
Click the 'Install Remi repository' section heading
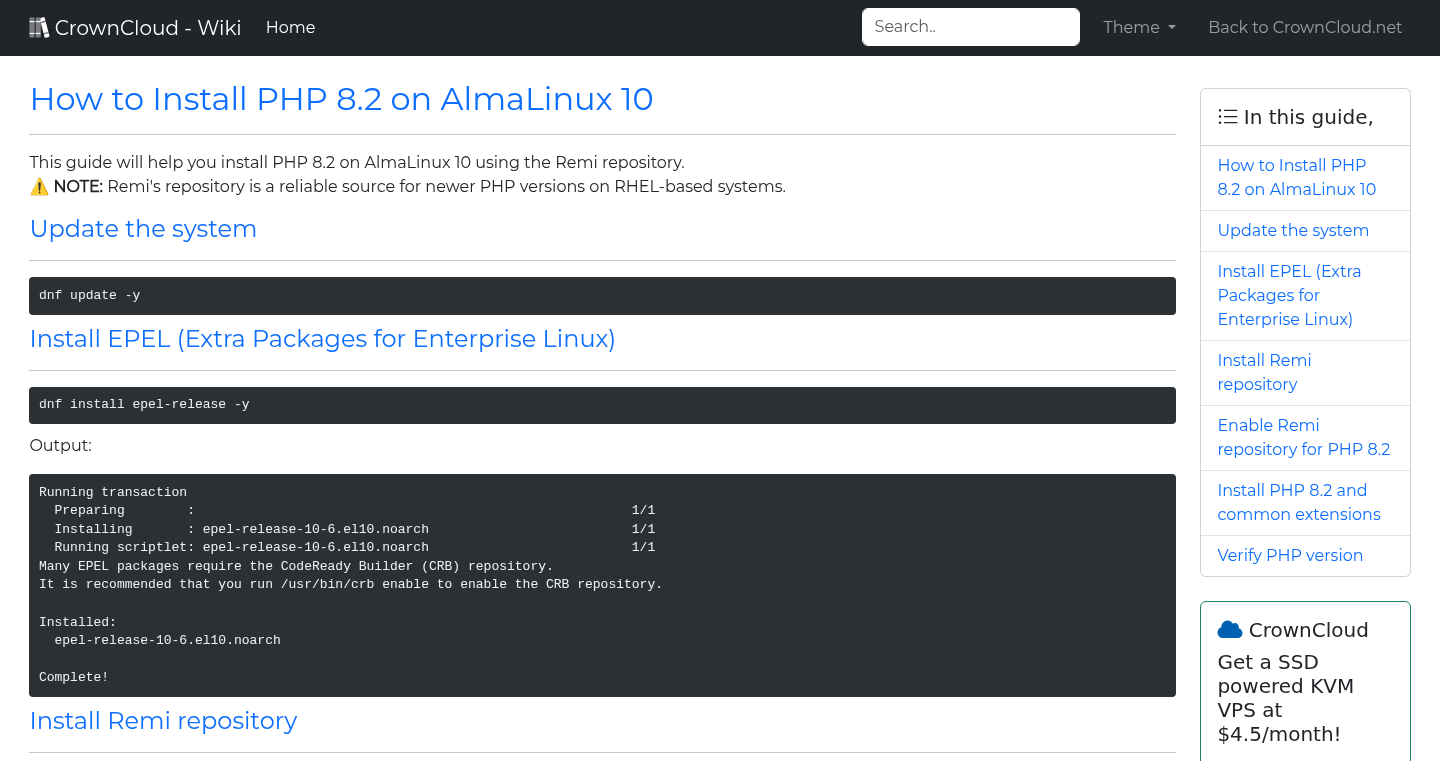(163, 721)
